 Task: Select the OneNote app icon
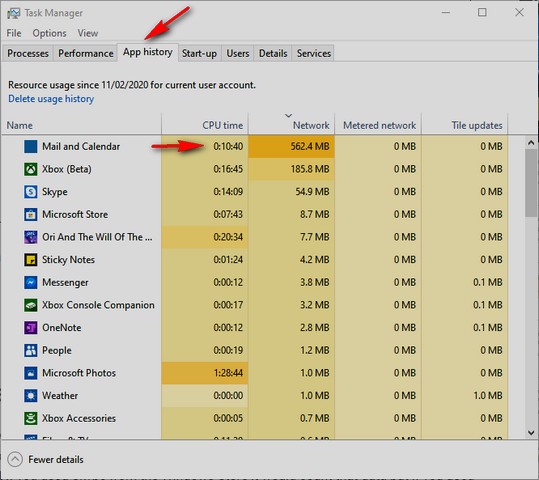[31, 328]
